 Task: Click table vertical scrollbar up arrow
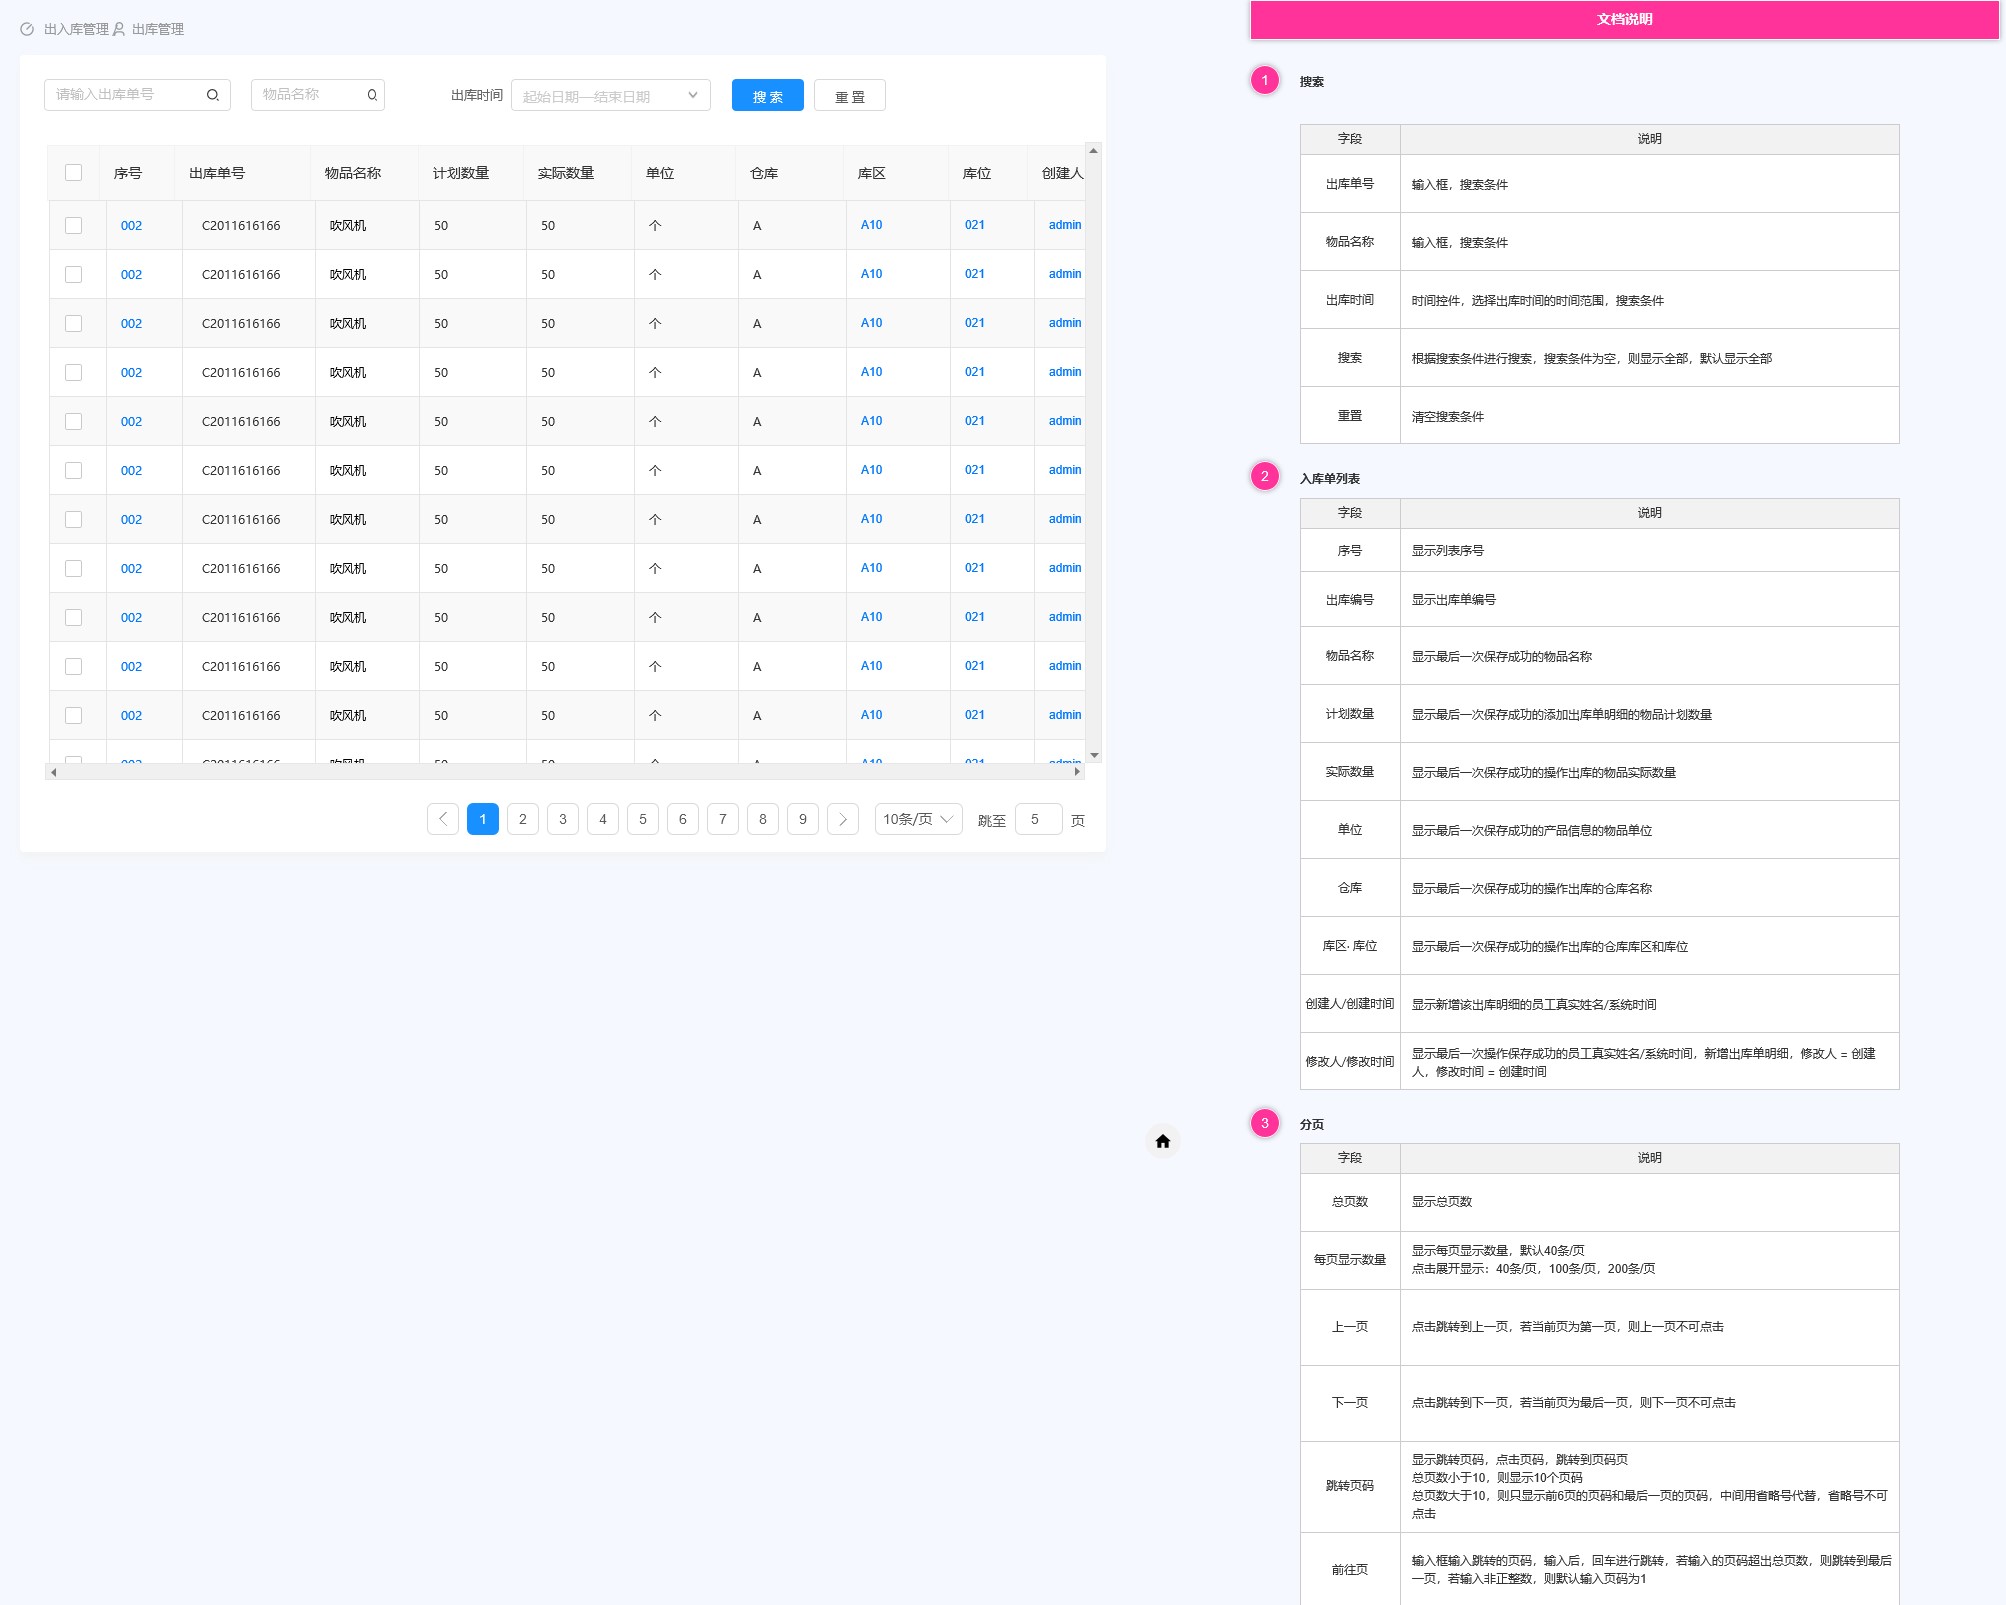(1094, 150)
